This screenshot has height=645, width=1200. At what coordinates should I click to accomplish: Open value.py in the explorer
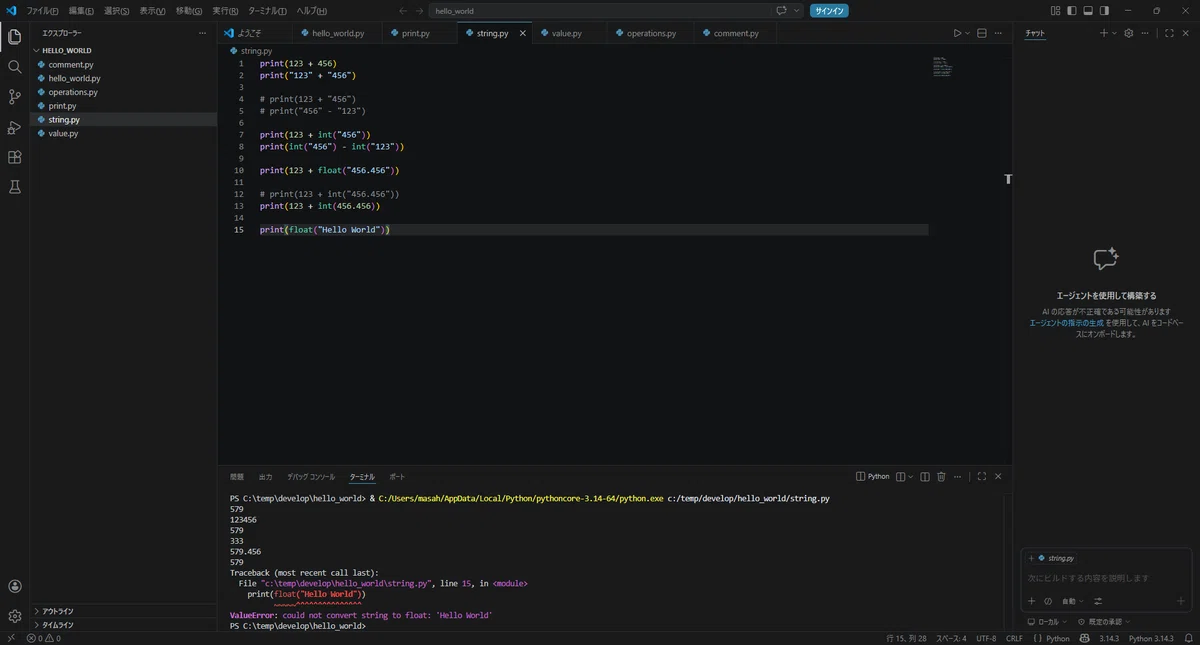tap(63, 133)
